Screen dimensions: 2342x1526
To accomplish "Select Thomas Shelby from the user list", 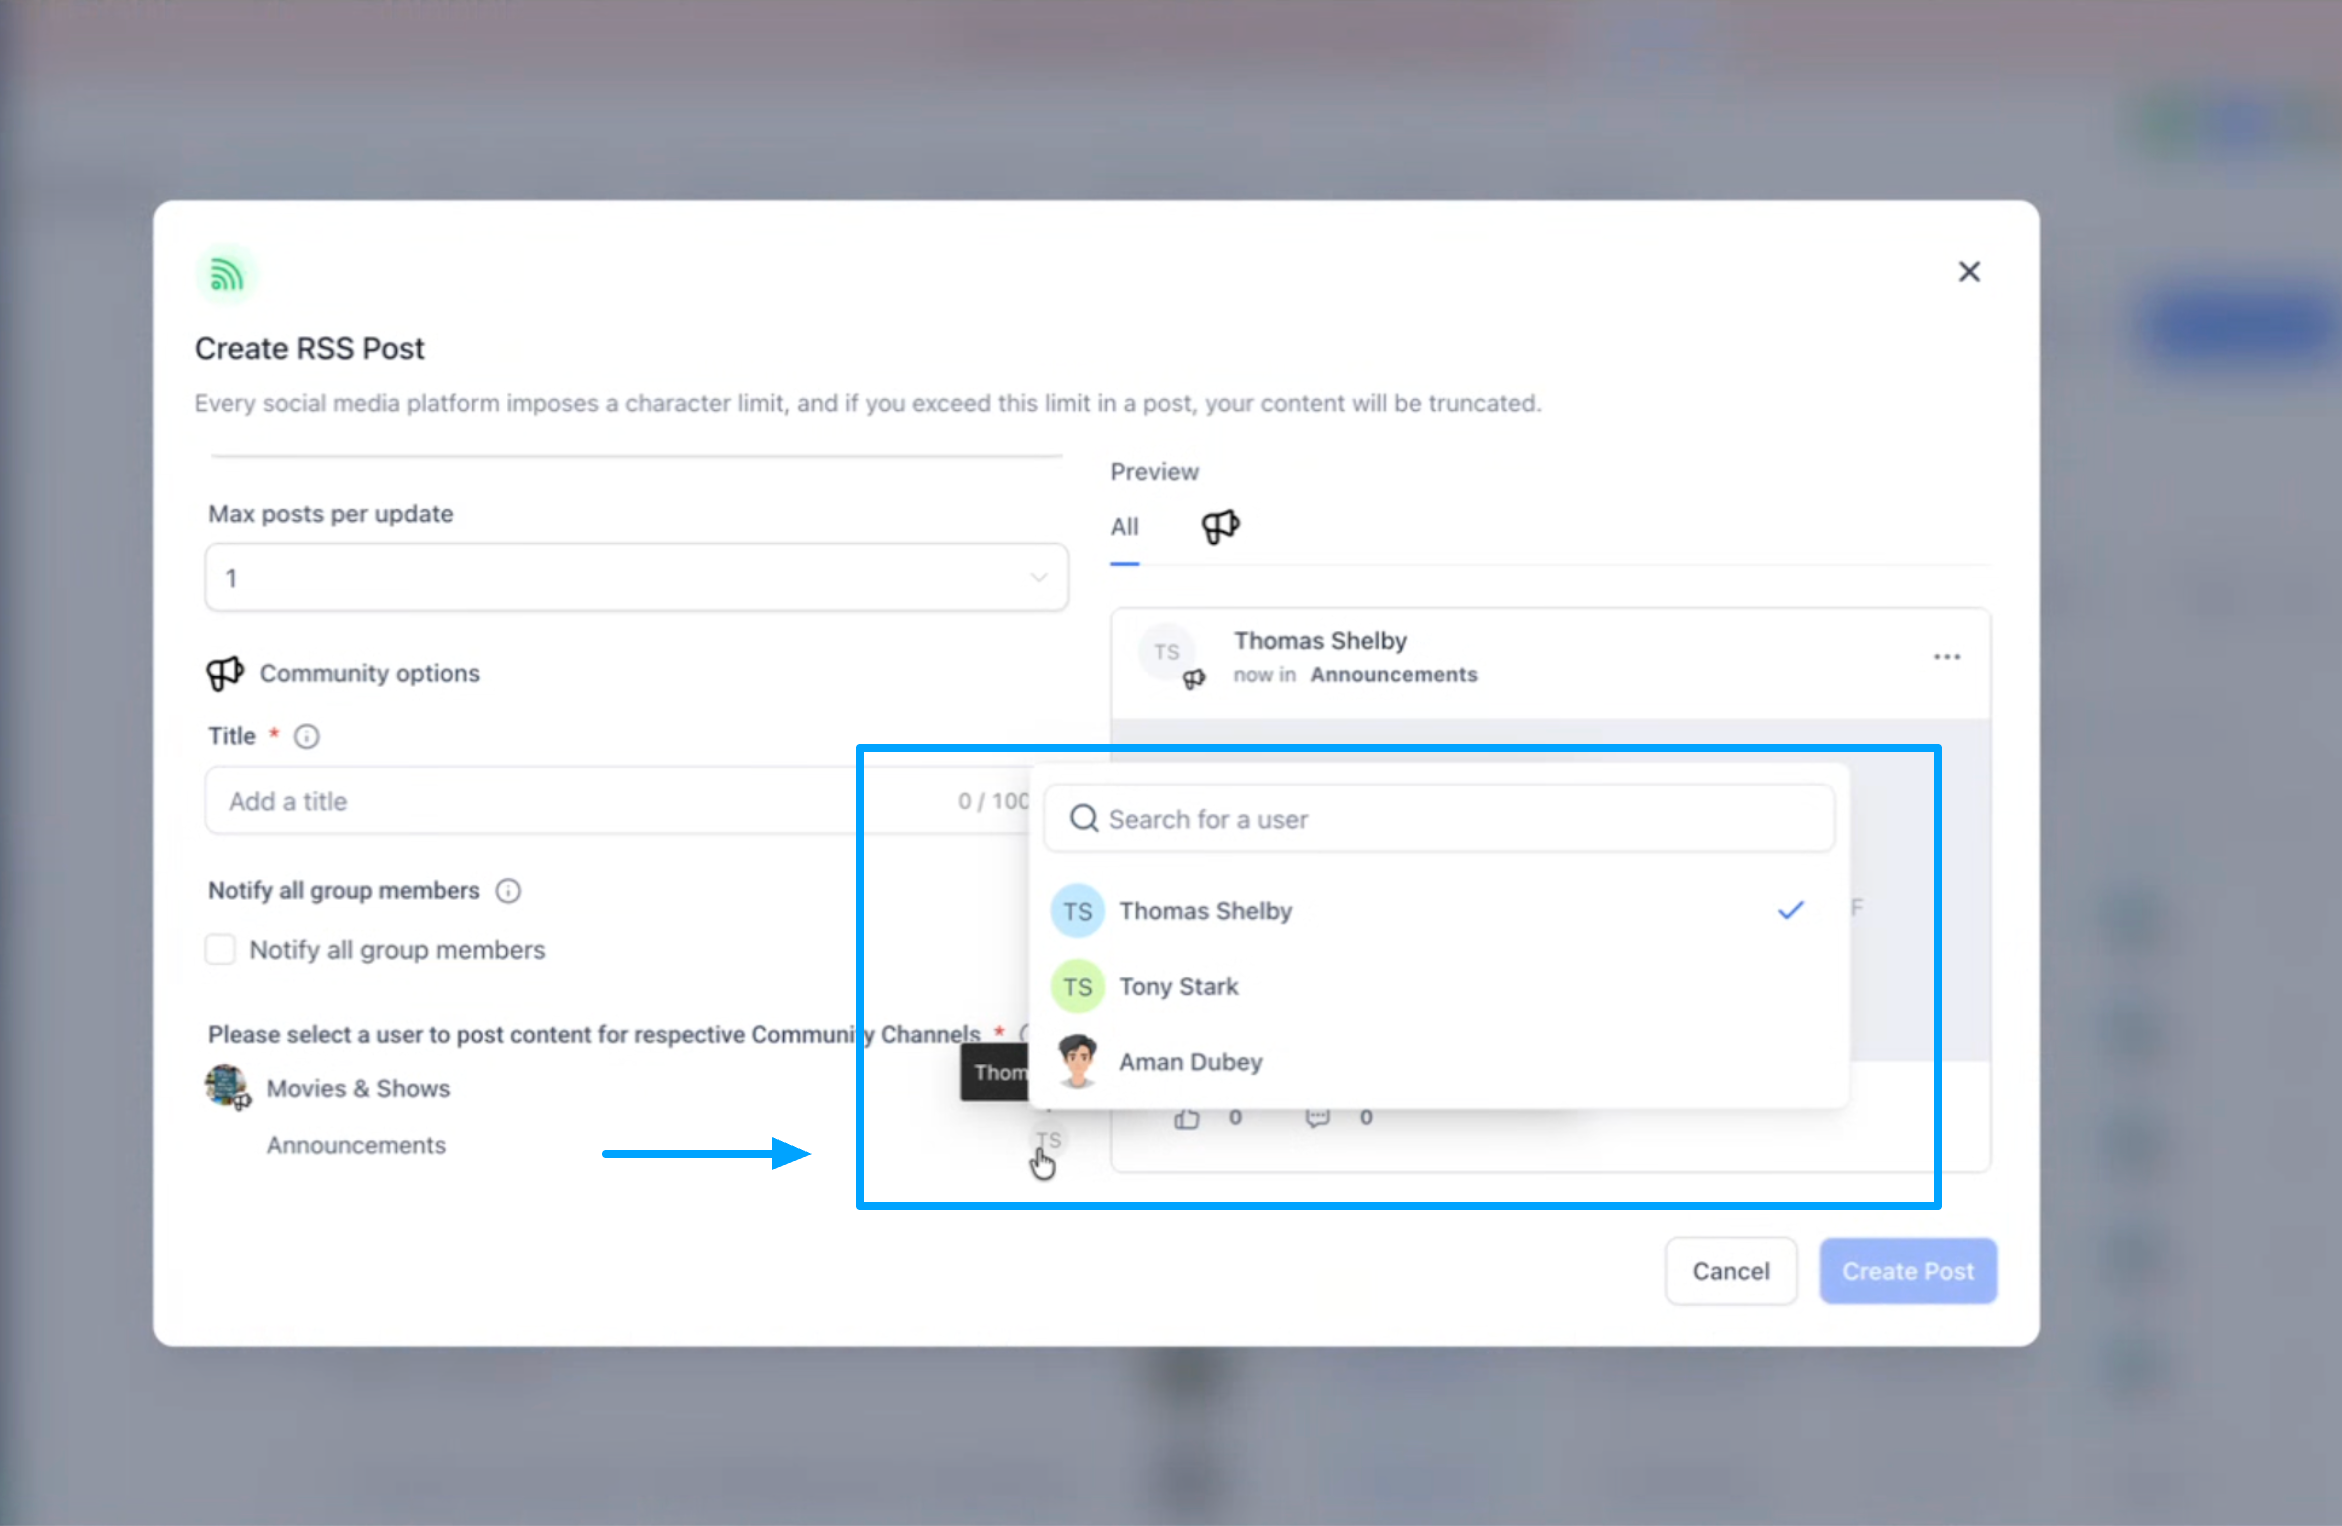I will pos(1205,911).
